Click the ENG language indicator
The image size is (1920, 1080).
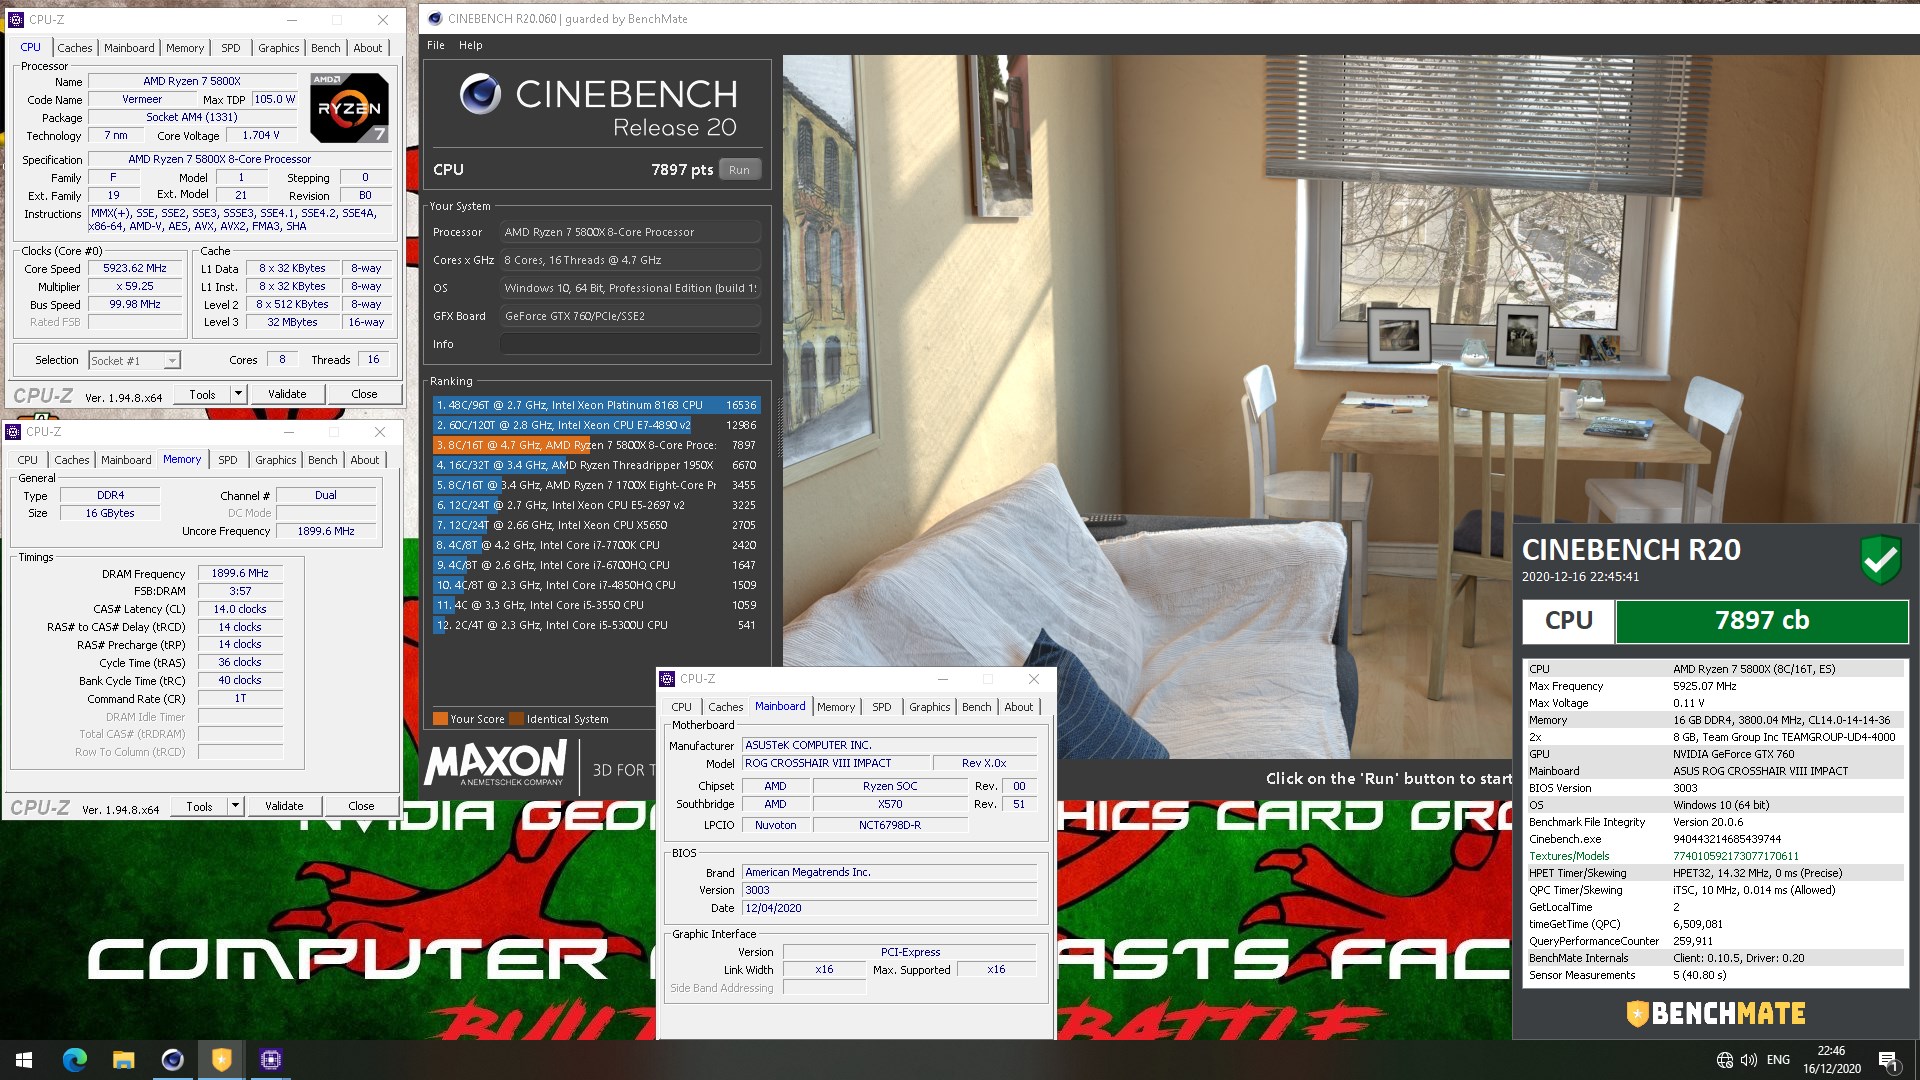(x=1778, y=1060)
